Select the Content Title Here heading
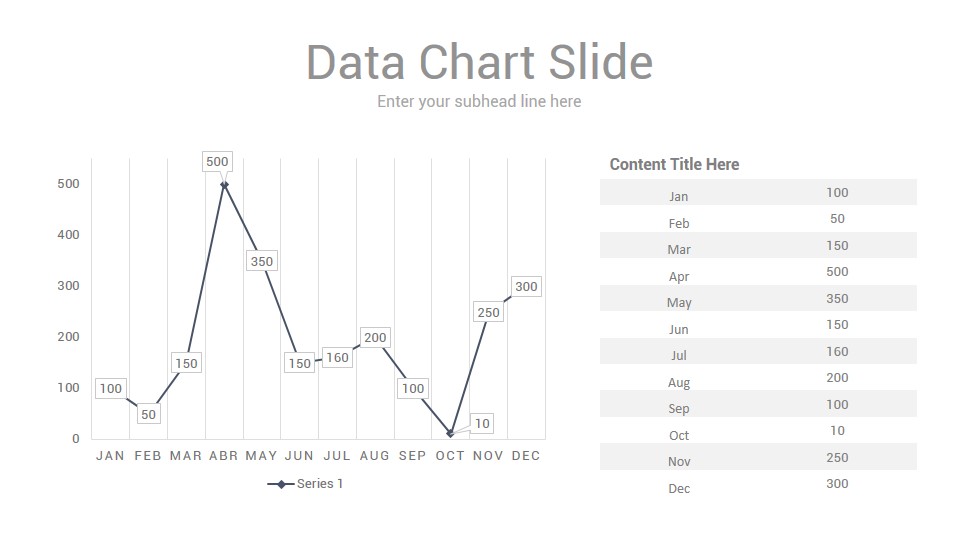The image size is (960, 540). 674,164
